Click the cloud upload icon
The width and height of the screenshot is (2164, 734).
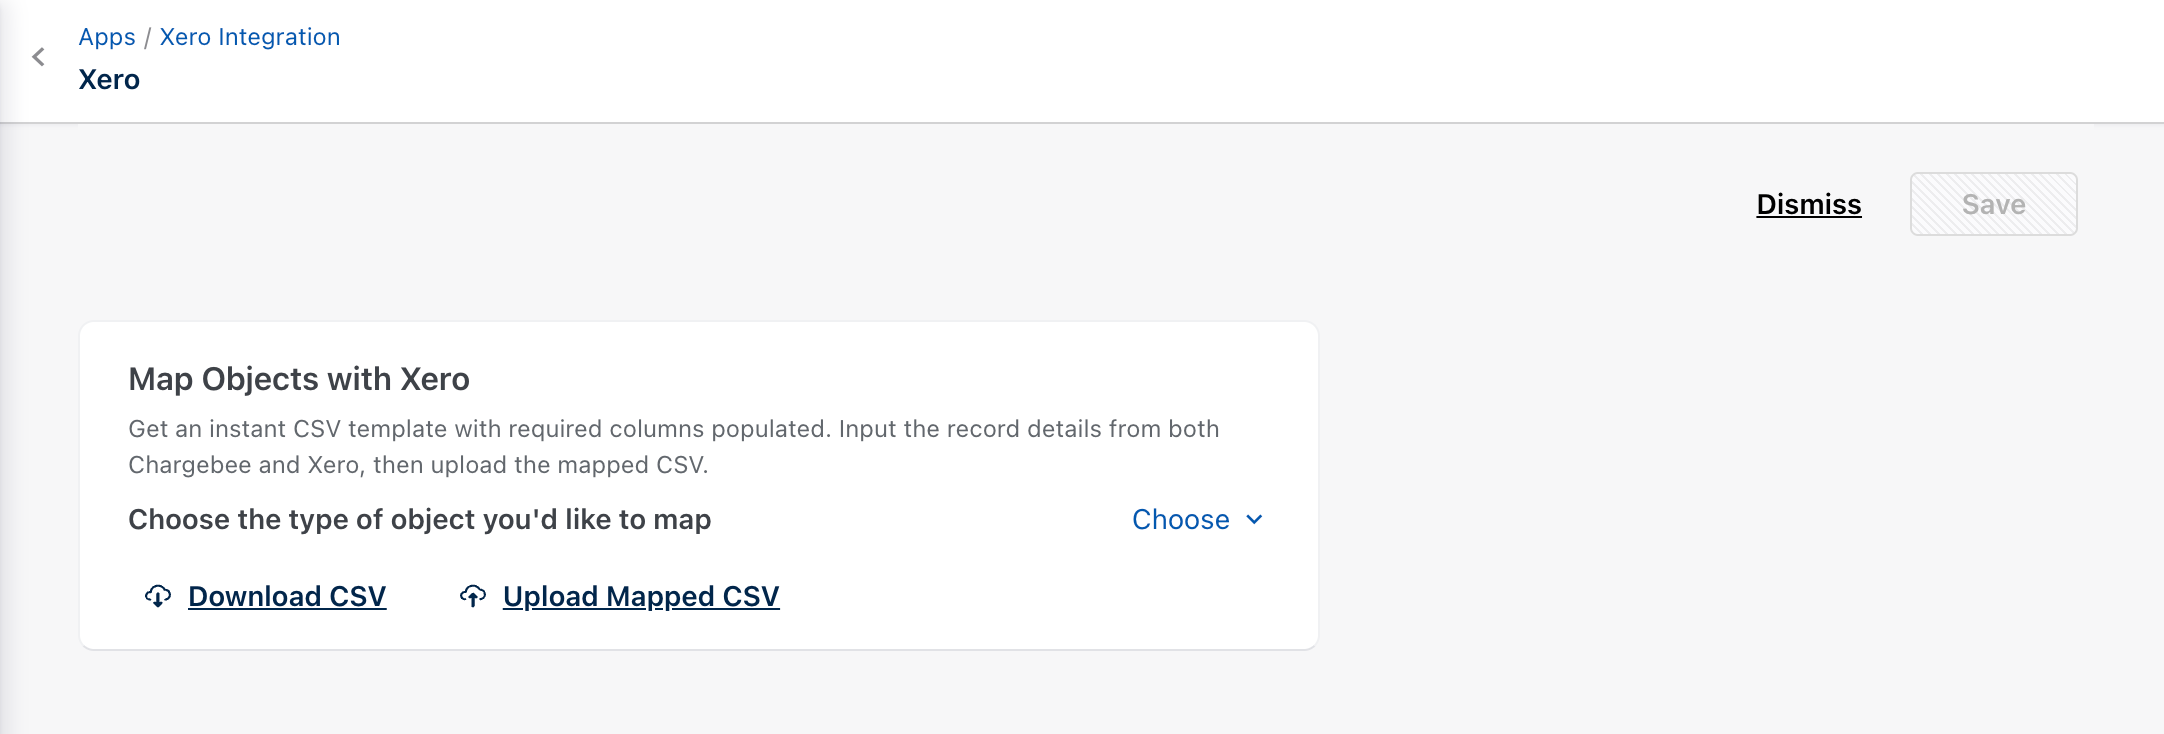[473, 597]
